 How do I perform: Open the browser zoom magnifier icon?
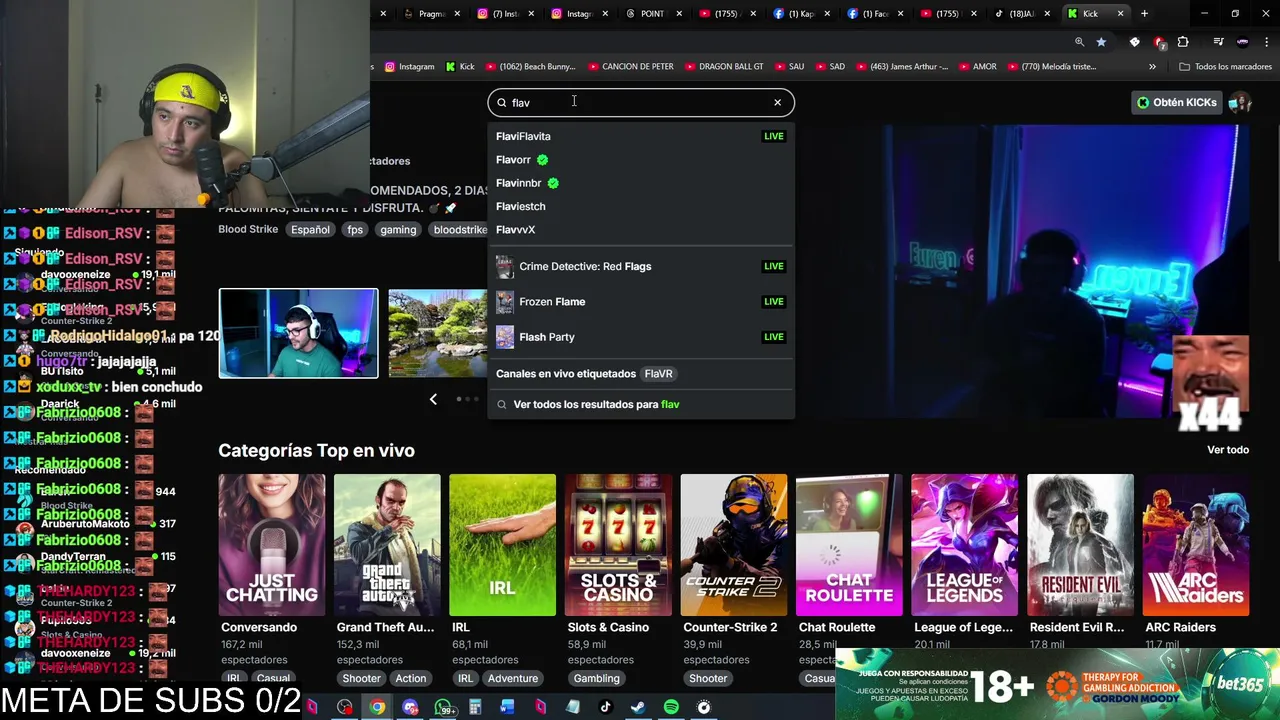click(1079, 42)
